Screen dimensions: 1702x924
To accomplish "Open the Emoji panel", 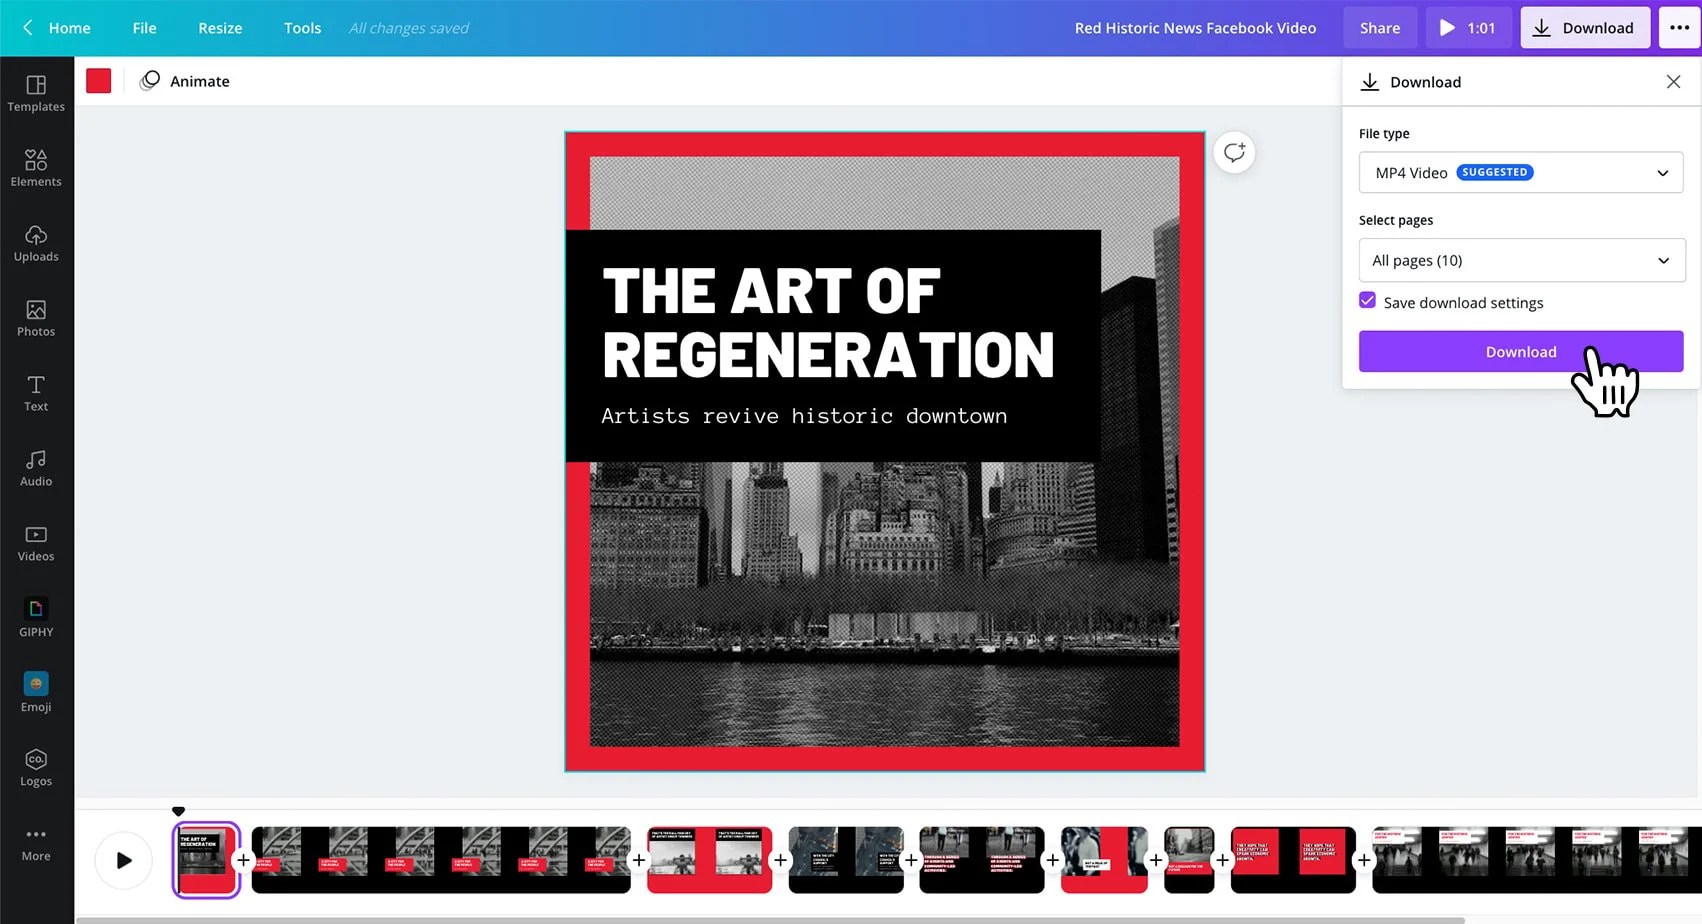I will (36, 691).
